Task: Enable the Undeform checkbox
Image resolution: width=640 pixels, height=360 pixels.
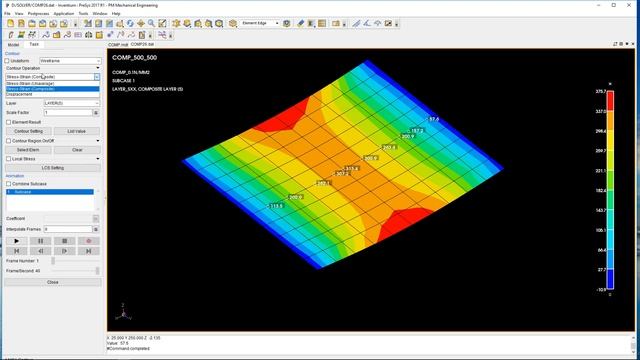Action: coord(7,61)
